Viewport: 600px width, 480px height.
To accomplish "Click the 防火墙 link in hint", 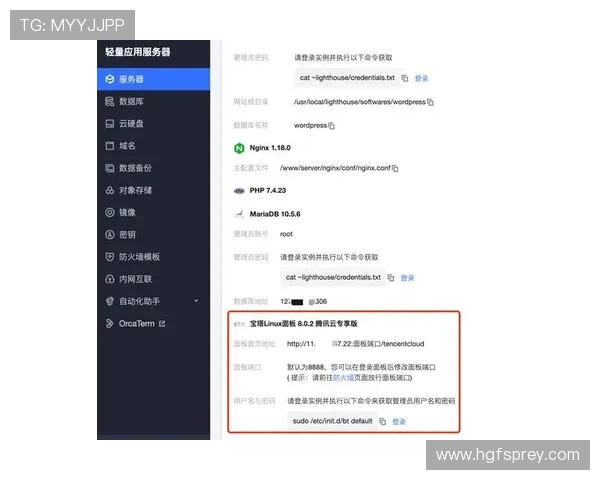I will coord(343,378).
